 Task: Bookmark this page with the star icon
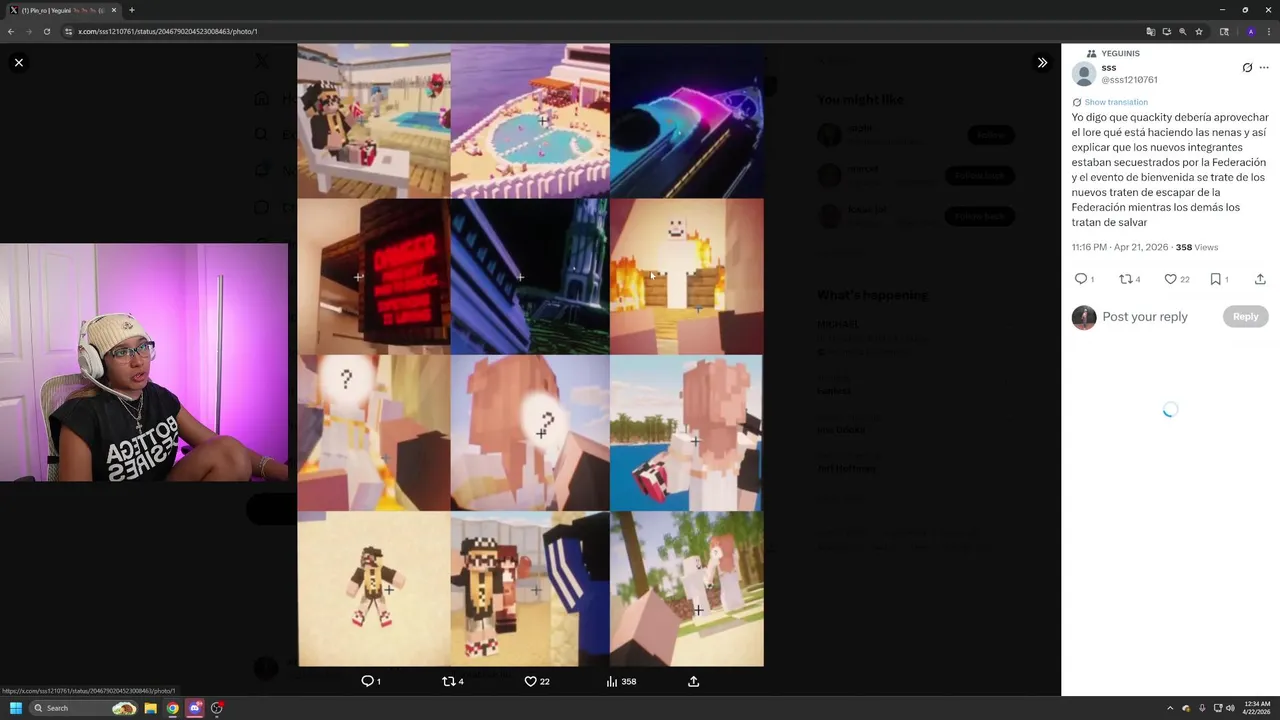pos(1199,31)
